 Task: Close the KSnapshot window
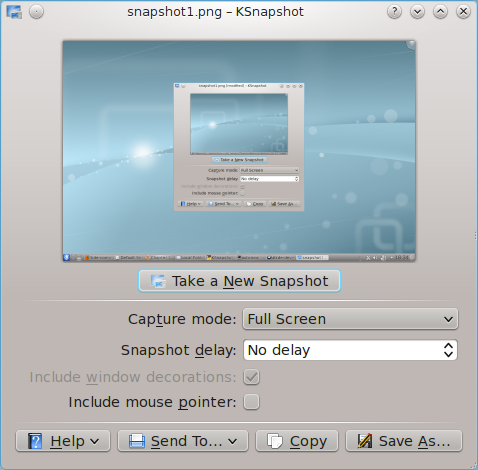[x=463, y=12]
